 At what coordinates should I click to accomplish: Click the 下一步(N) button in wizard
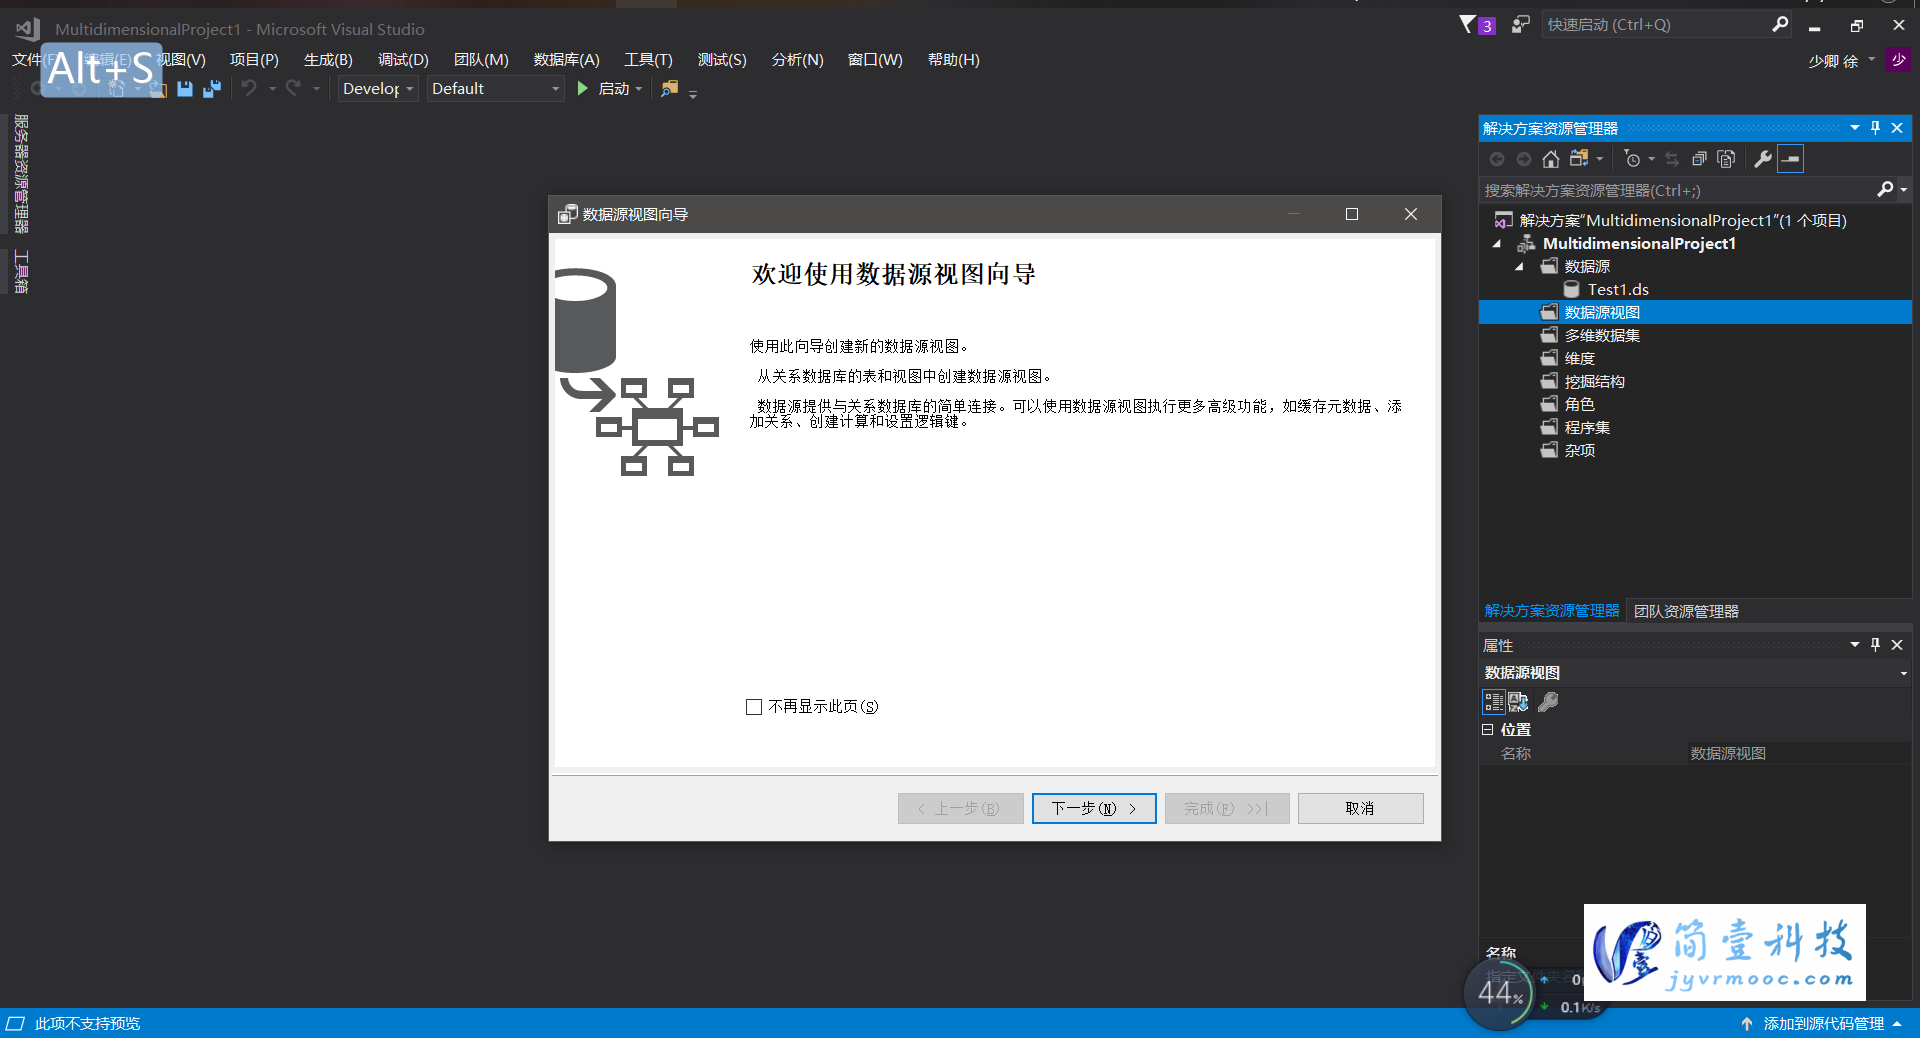coord(1094,808)
